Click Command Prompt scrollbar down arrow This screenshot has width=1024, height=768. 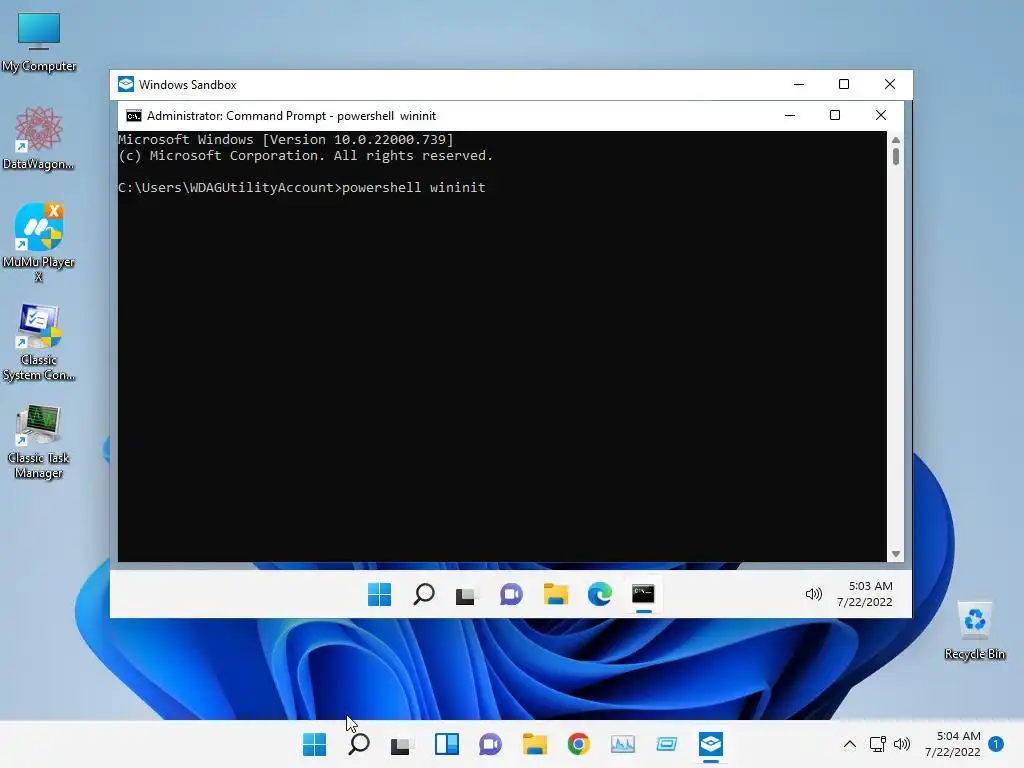coord(896,554)
